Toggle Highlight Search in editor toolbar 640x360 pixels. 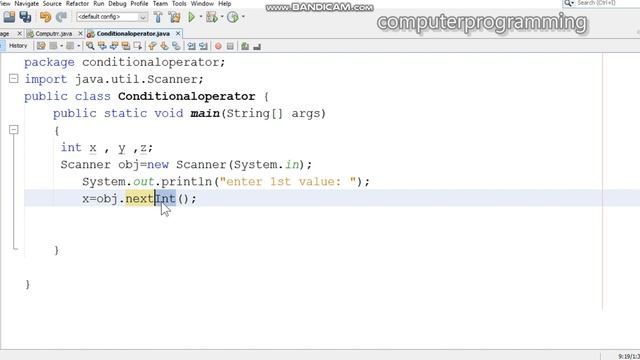click(126, 46)
